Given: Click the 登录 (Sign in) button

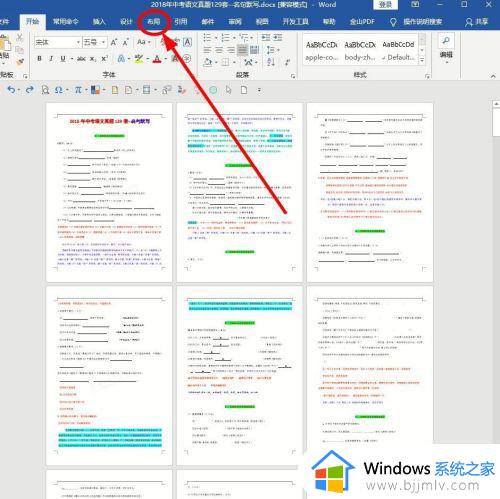Looking at the screenshot, I should coord(385,5).
